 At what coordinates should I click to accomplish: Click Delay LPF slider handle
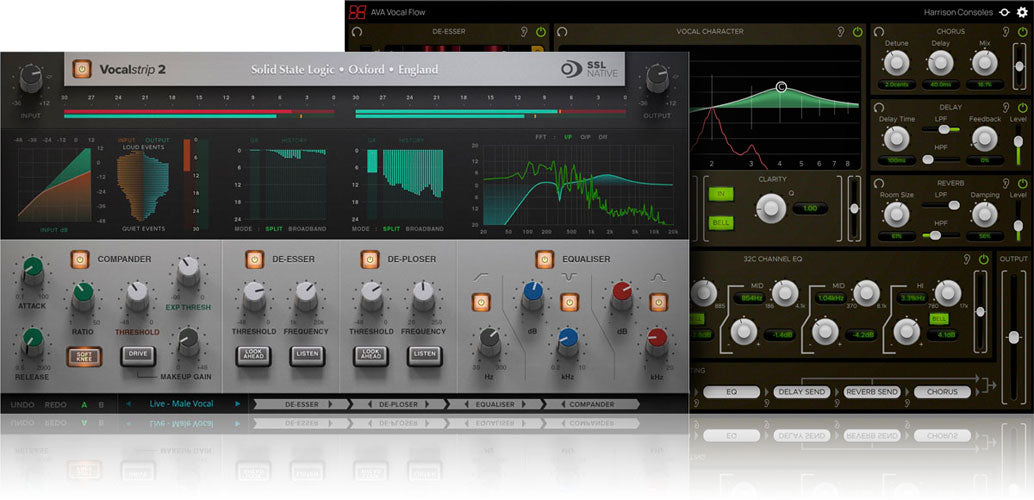pos(944,129)
